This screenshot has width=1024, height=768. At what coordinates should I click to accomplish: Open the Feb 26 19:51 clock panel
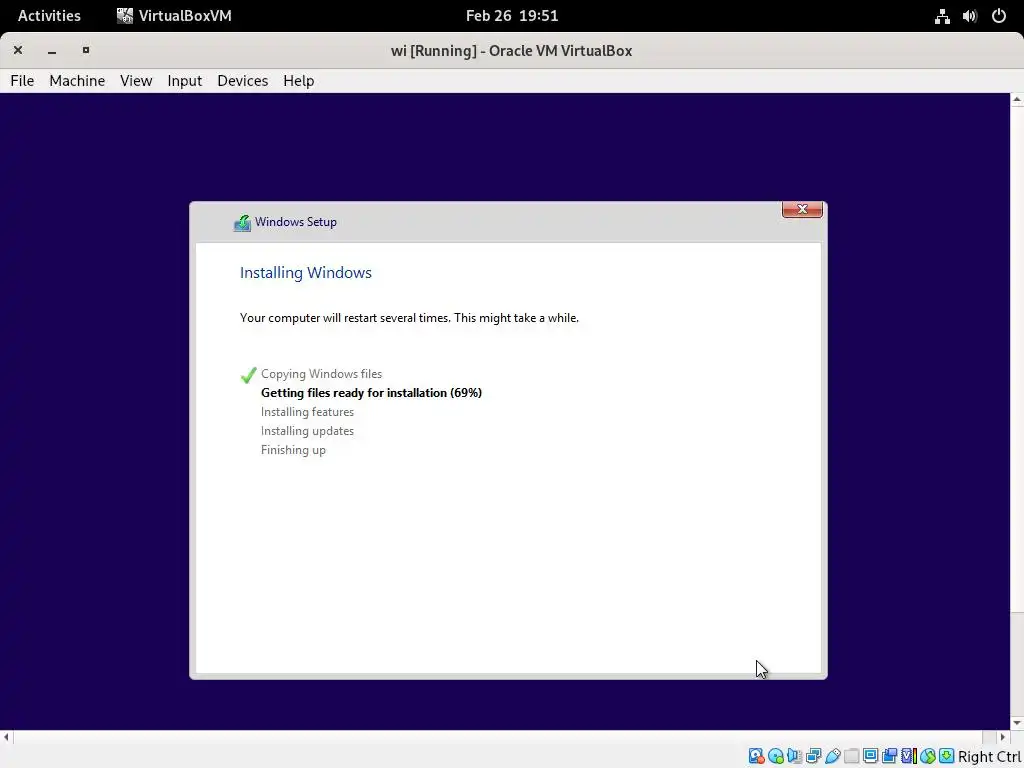(512, 16)
